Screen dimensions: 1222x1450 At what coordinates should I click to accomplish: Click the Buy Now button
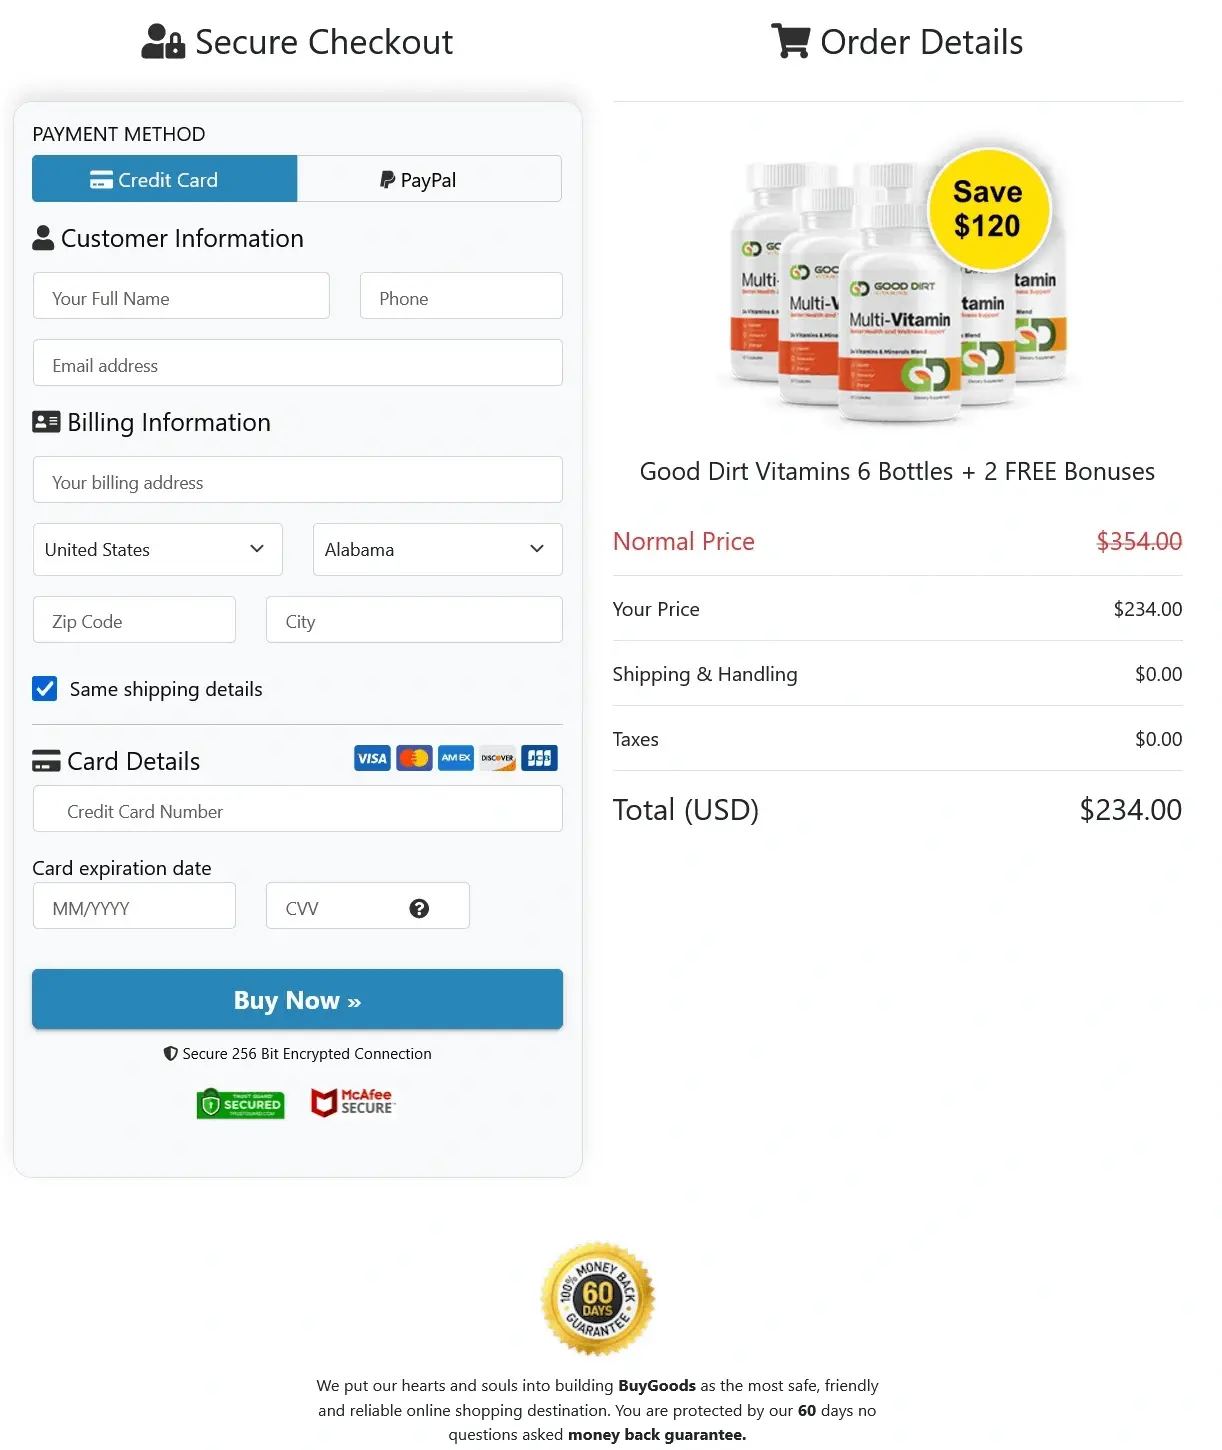tap(297, 999)
